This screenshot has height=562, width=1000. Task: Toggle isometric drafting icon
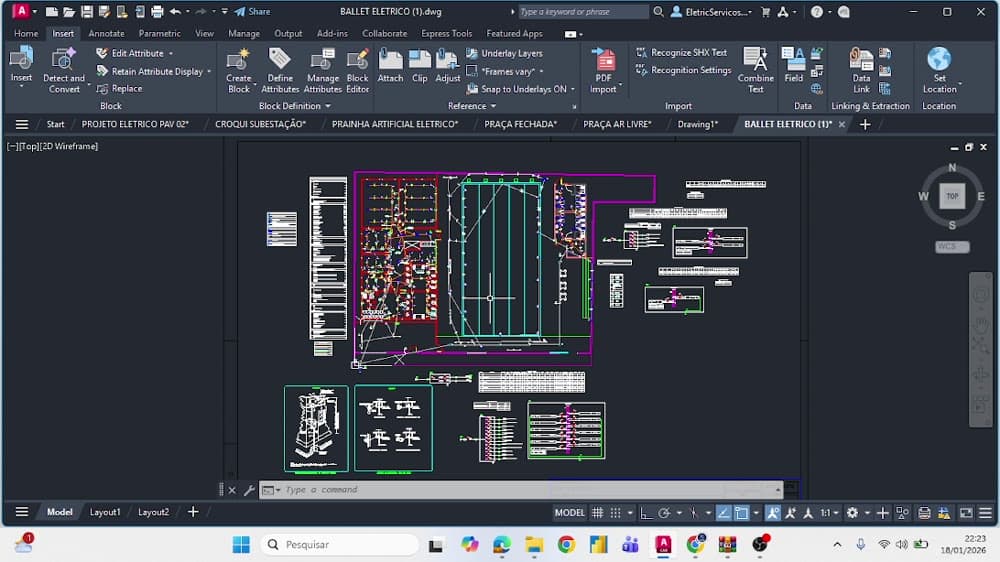point(694,512)
